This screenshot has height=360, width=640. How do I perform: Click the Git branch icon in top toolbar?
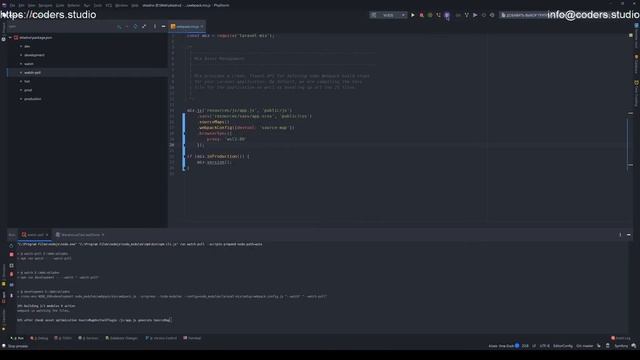tap(467, 15)
